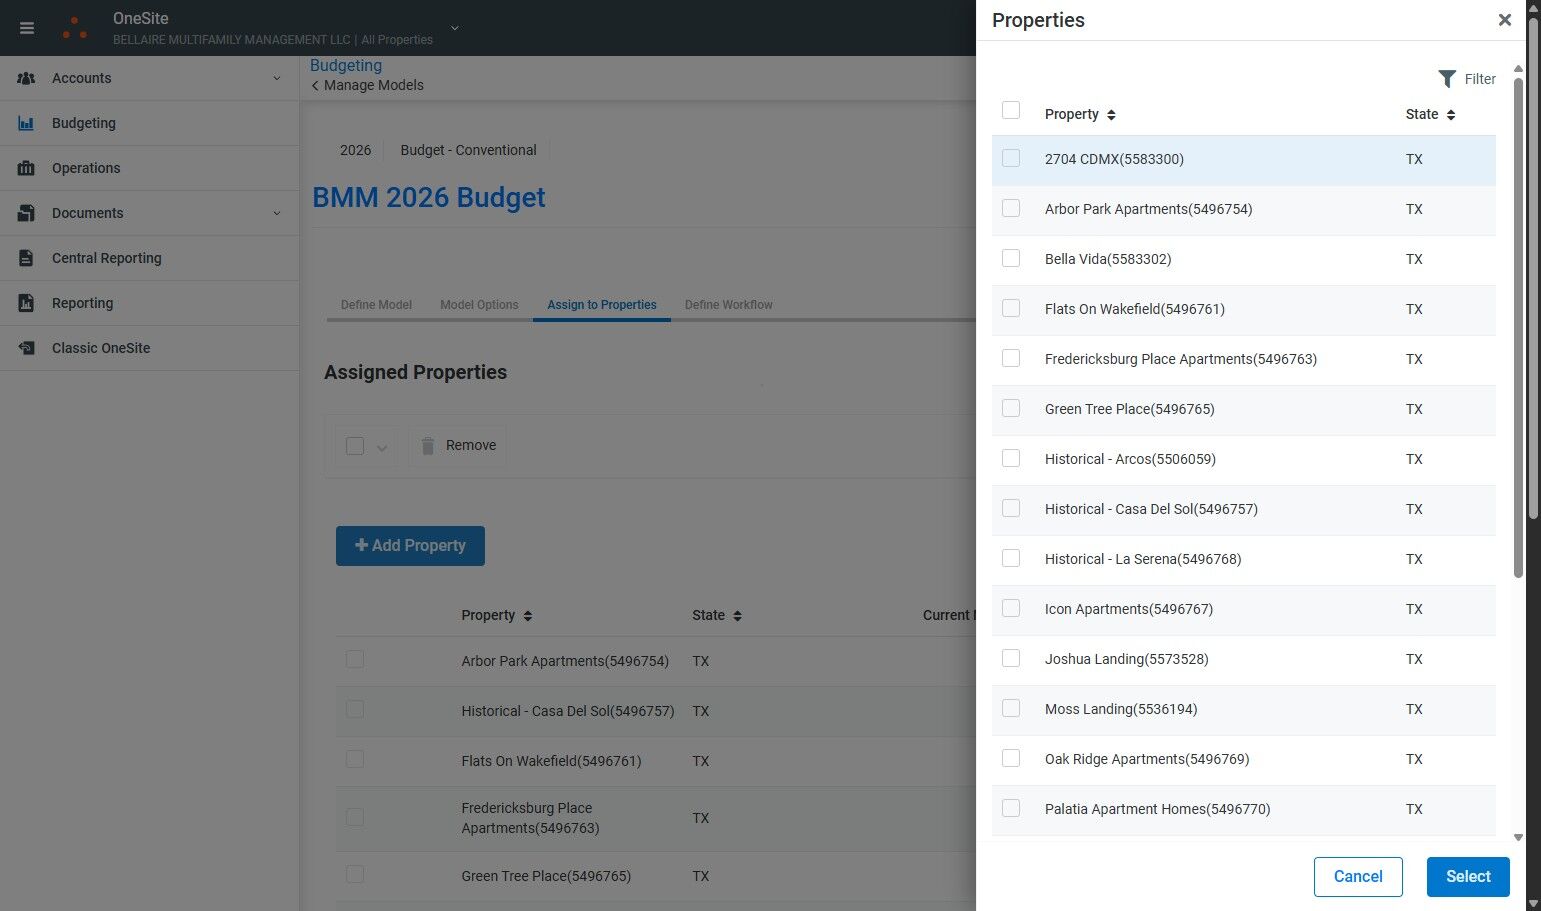Click the Budgeting chart icon
The width and height of the screenshot is (1541, 911).
[26, 123]
